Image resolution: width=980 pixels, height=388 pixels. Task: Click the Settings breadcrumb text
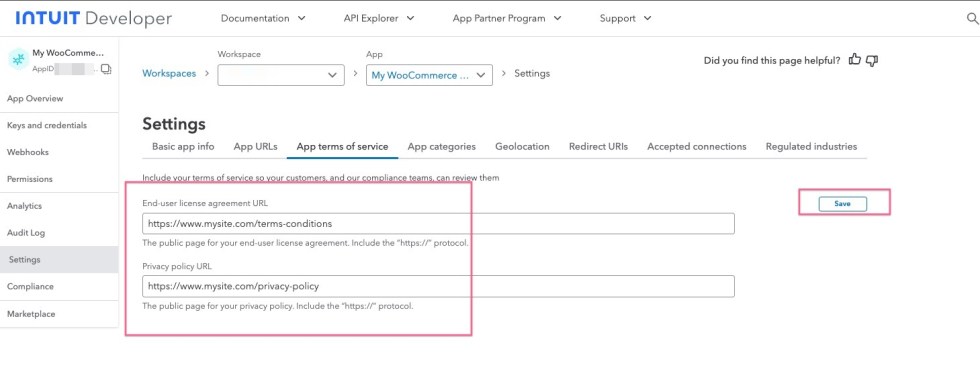[x=532, y=73]
